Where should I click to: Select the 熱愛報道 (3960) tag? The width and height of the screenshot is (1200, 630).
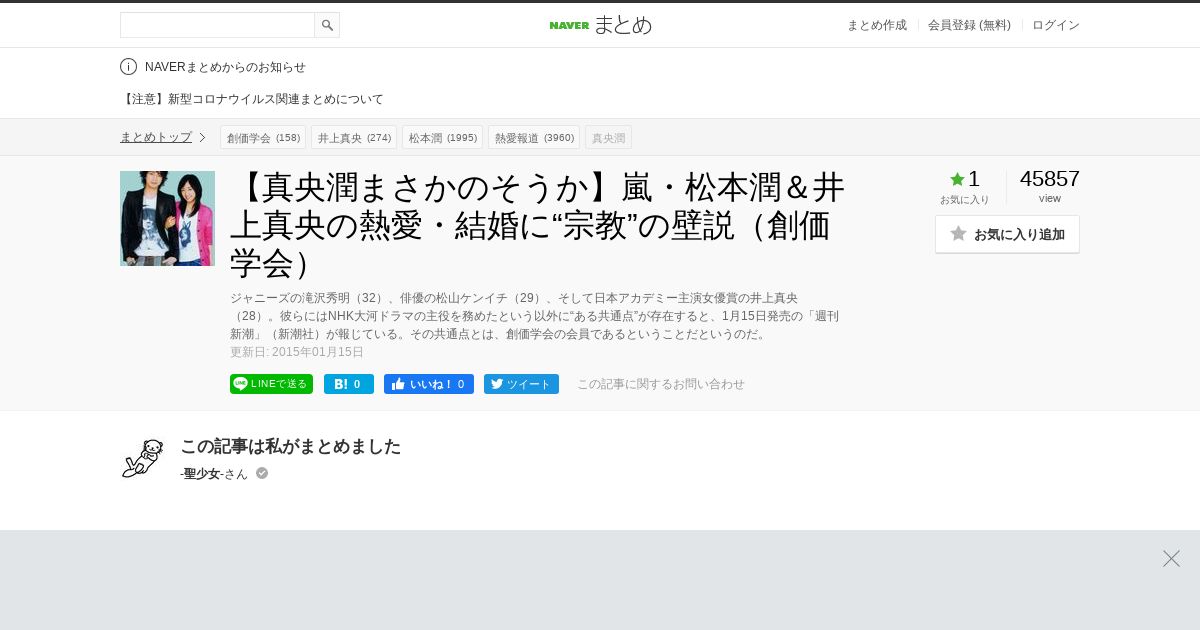coord(534,137)
